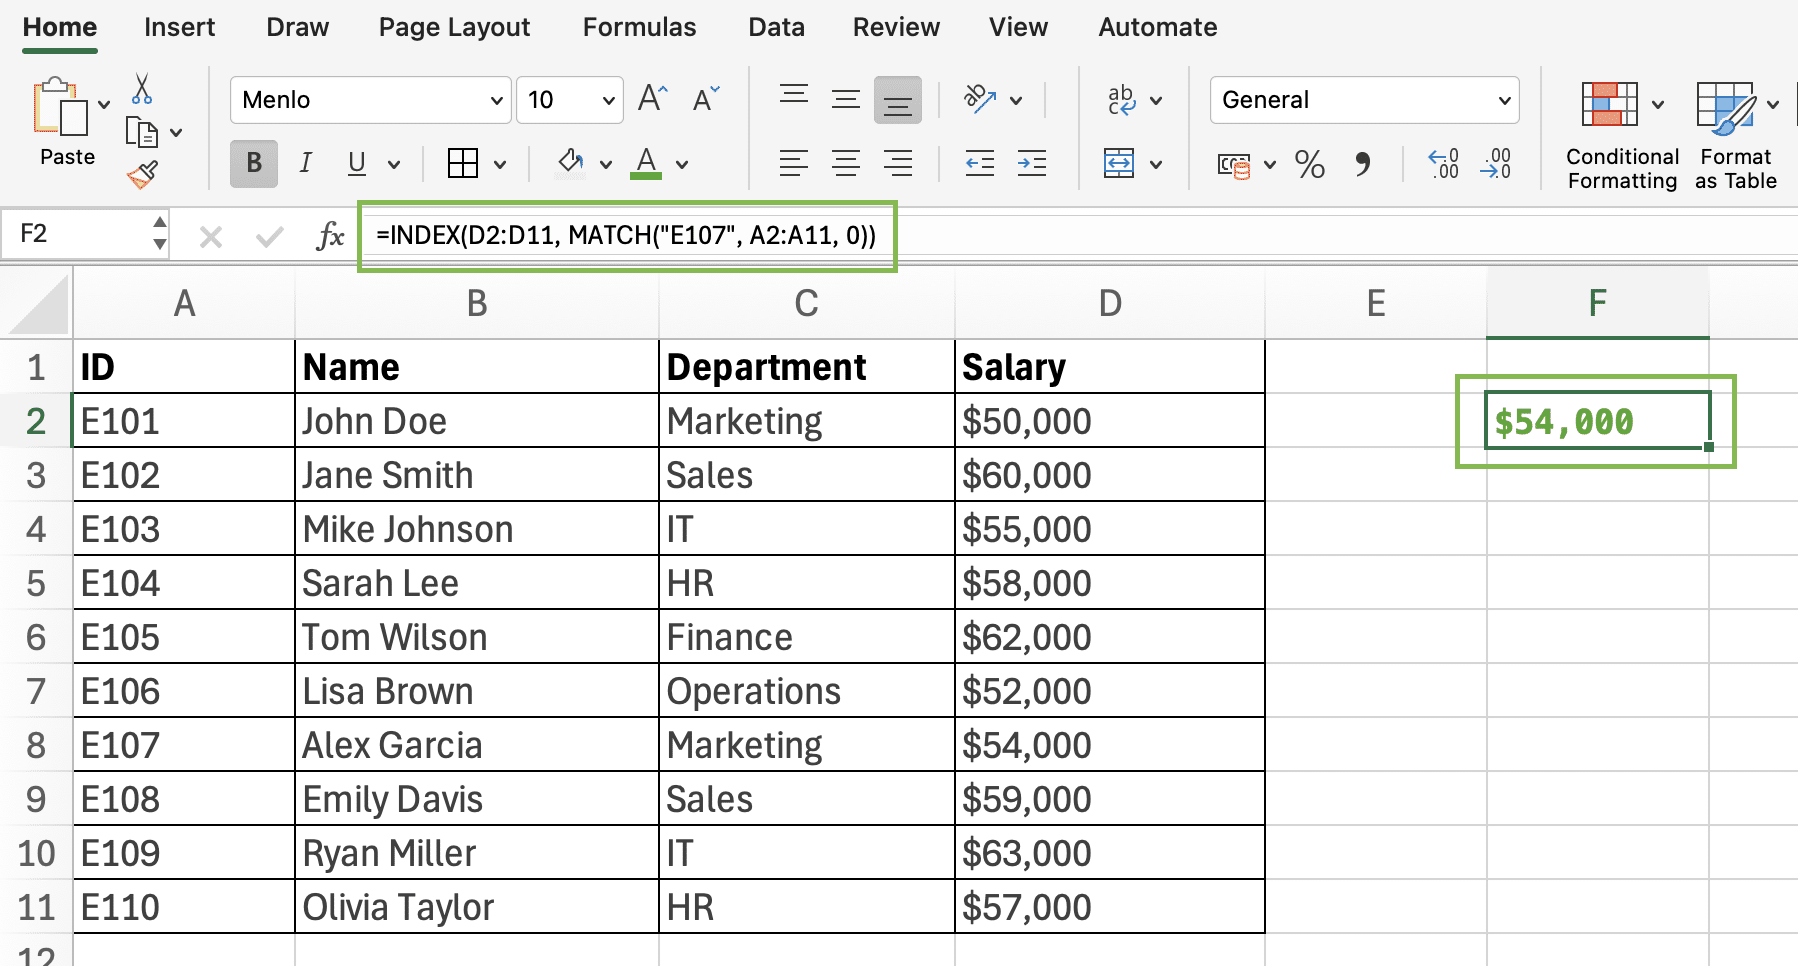Screen dimensions: 1798x966
Task: Click the fill color paint bucket
Action: pyautogui.click(x=571, y=163)
